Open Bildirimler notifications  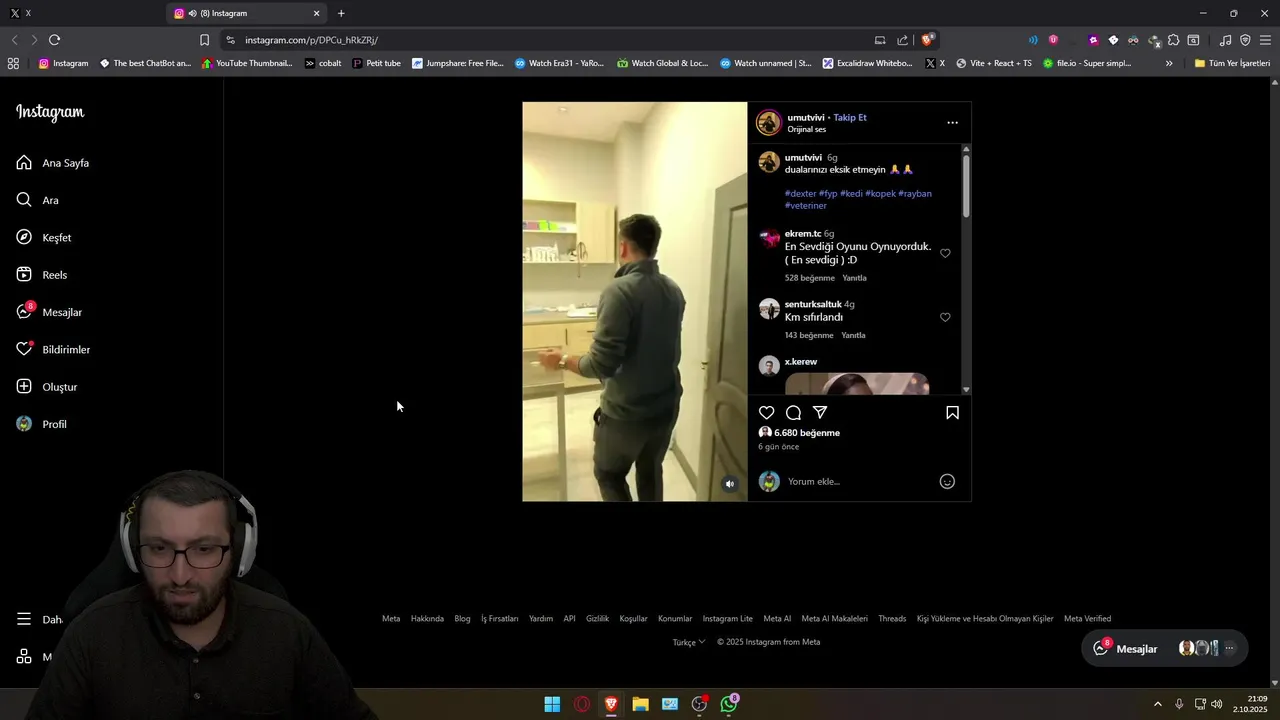pyautogui.click(x=53, y=350)
